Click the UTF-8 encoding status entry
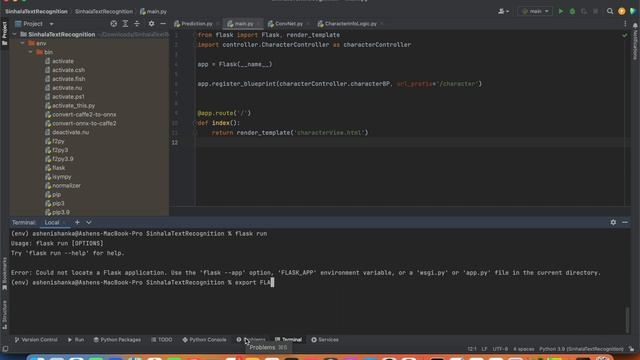 click(x=500, y=349)
